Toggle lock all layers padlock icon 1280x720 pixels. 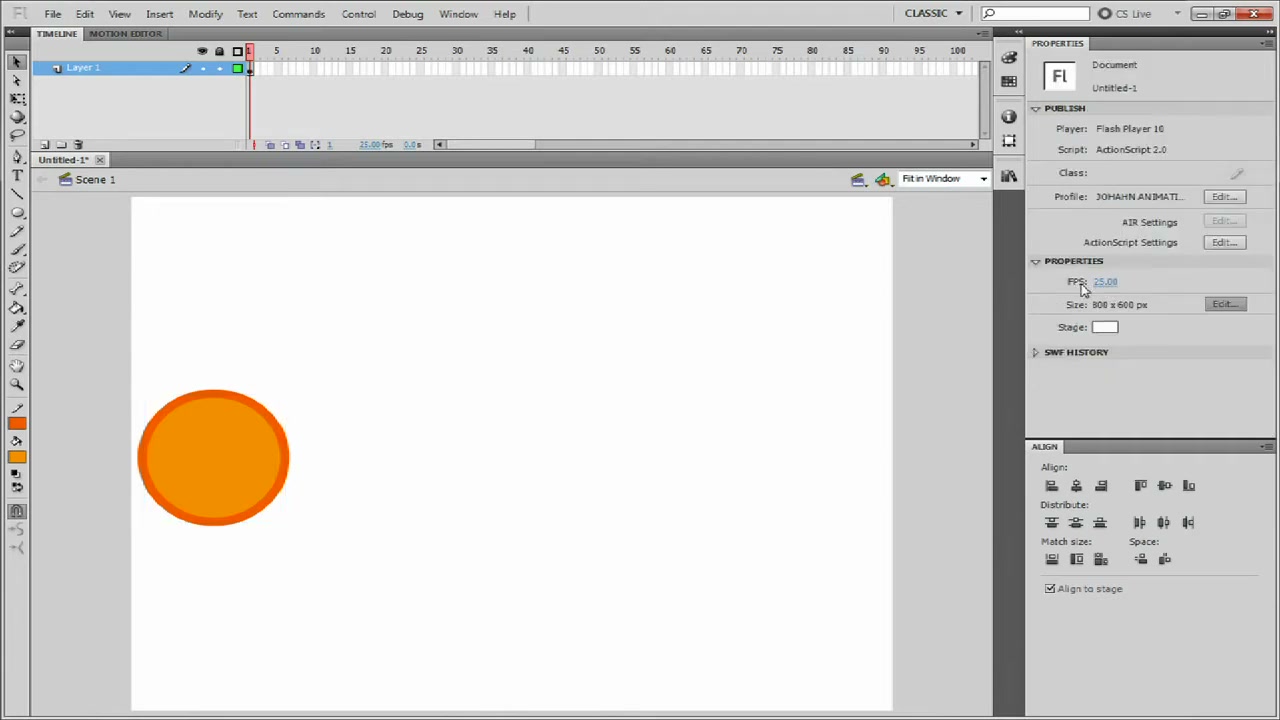pos(219,51)
